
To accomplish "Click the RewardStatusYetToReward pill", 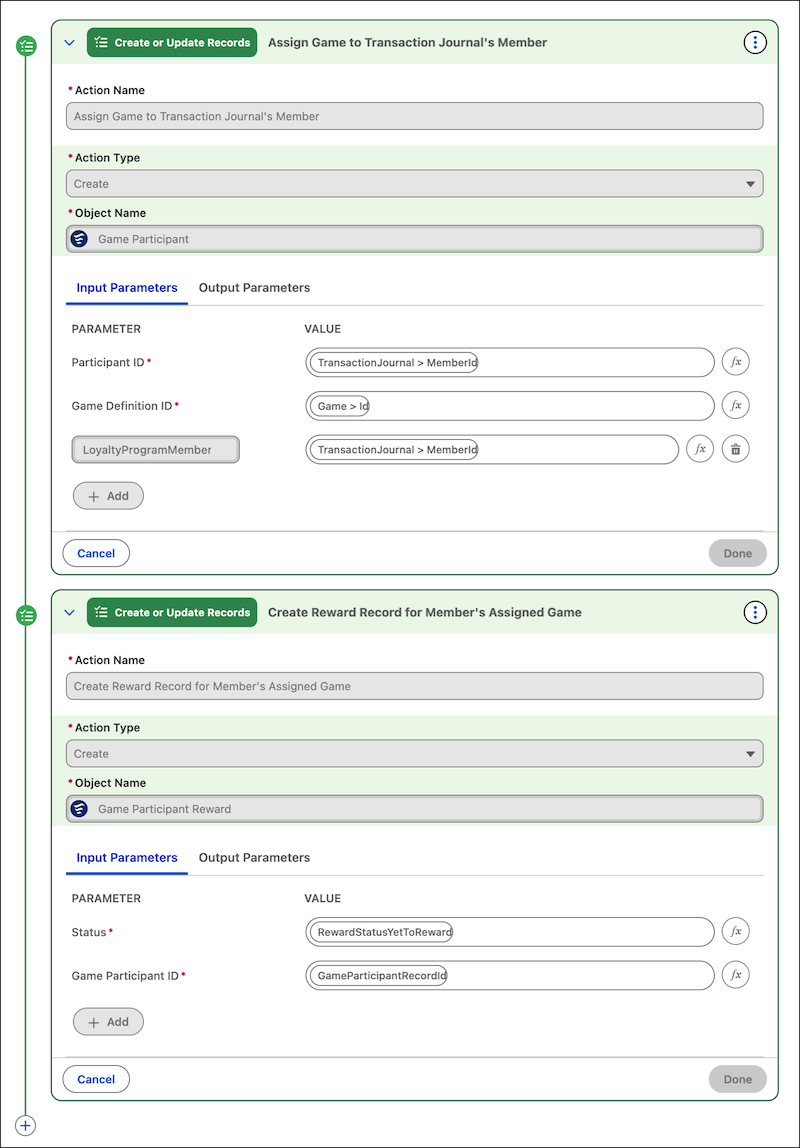I will coord(381,932).
